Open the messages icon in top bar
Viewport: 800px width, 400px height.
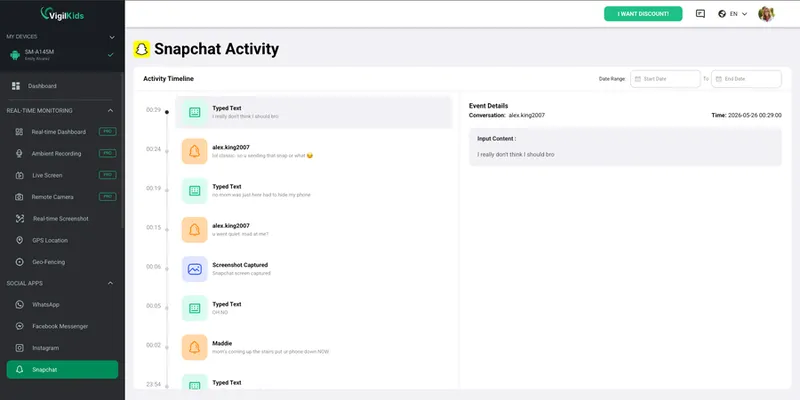point(700,14)
